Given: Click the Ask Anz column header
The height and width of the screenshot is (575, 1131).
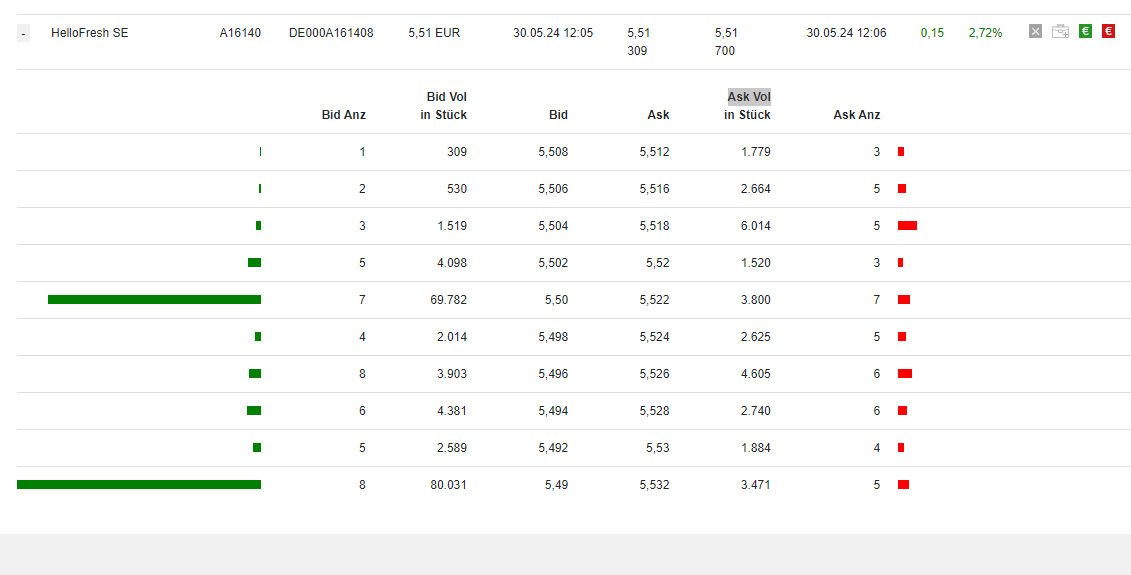Looking at the screenshot, I should coord(856,115).
